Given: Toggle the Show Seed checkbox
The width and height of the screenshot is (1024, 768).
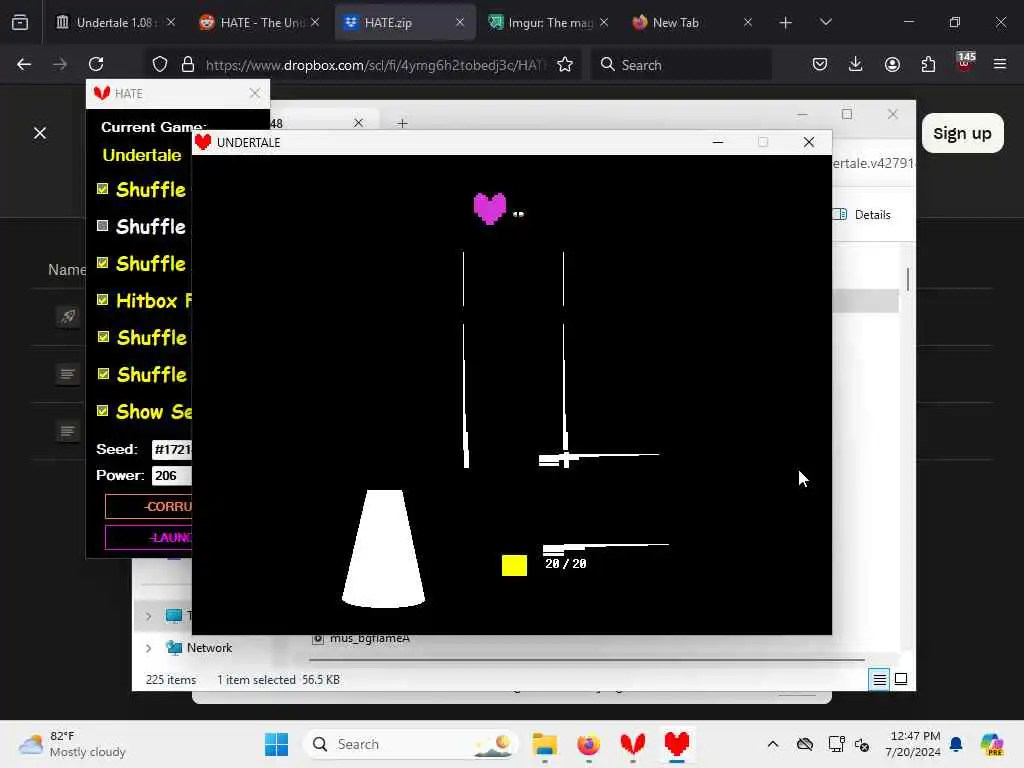Looking at the screenshot, I should pyautogui.click(x=103, y=411).
